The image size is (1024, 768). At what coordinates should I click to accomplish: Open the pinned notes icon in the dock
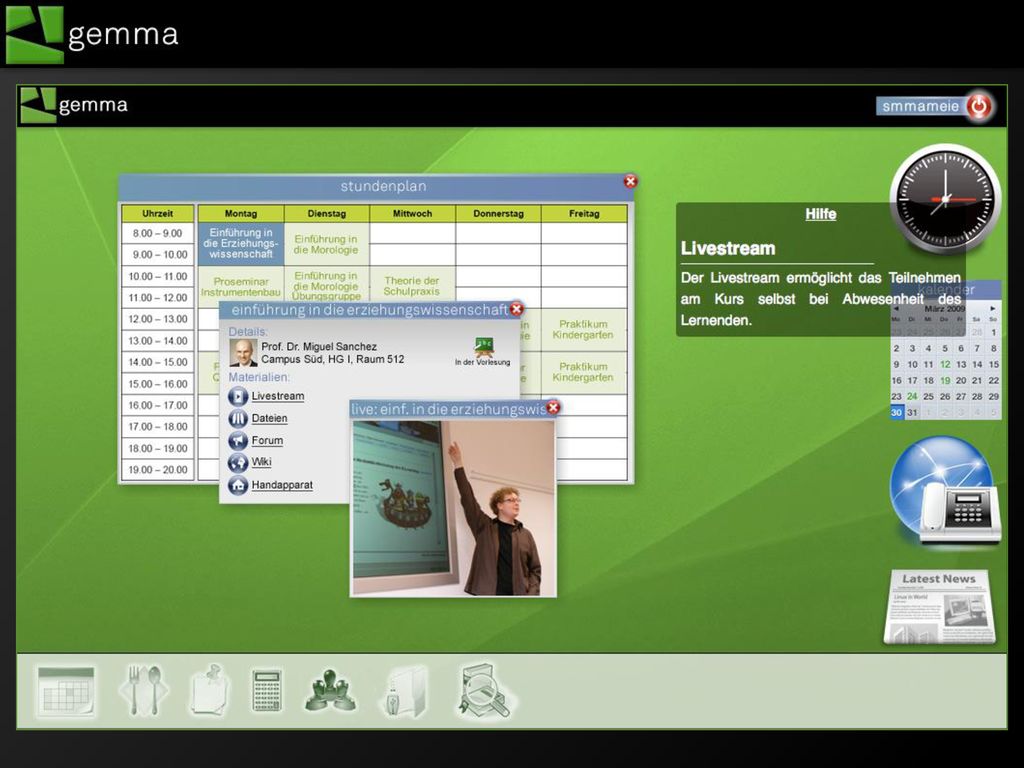click(x=210, y=690)
